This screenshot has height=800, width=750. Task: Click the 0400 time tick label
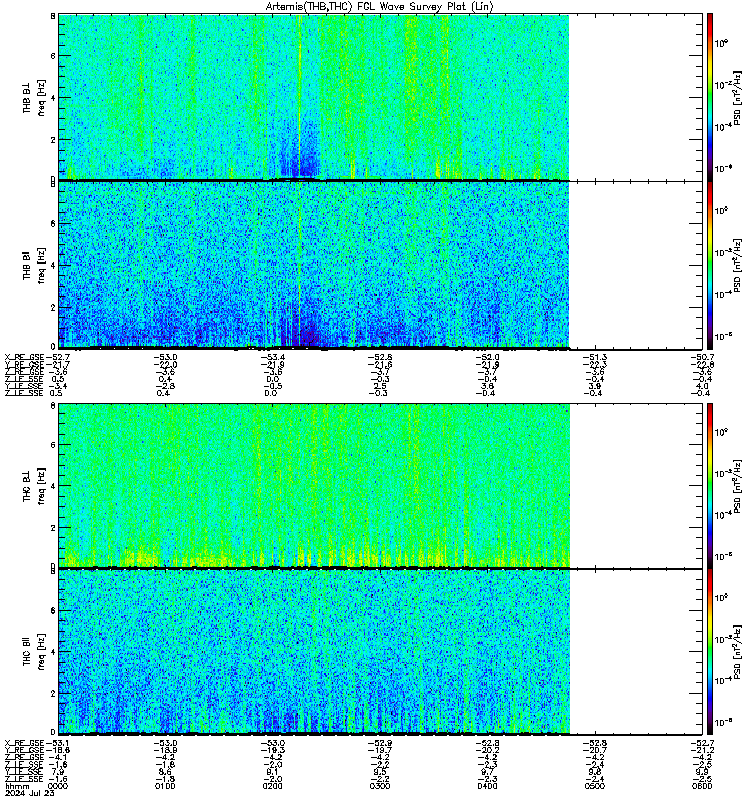pos(487,786)
